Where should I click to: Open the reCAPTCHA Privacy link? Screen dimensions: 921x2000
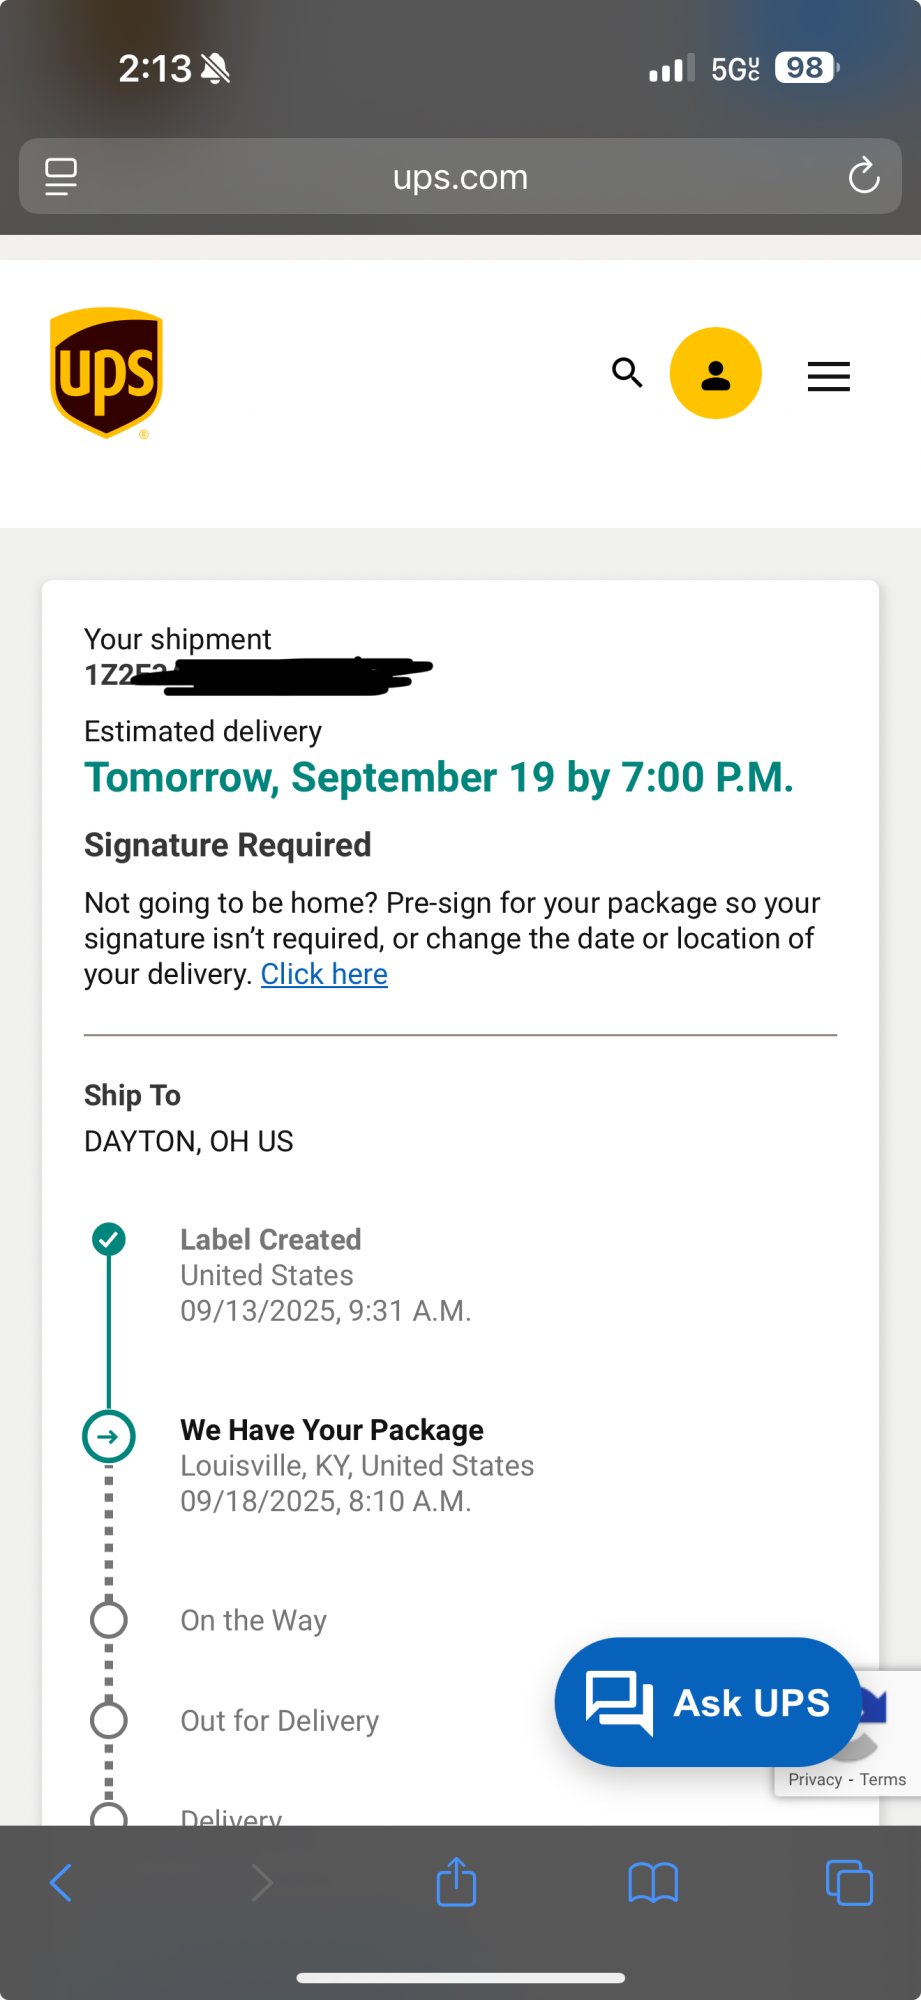pos(815,1780)
